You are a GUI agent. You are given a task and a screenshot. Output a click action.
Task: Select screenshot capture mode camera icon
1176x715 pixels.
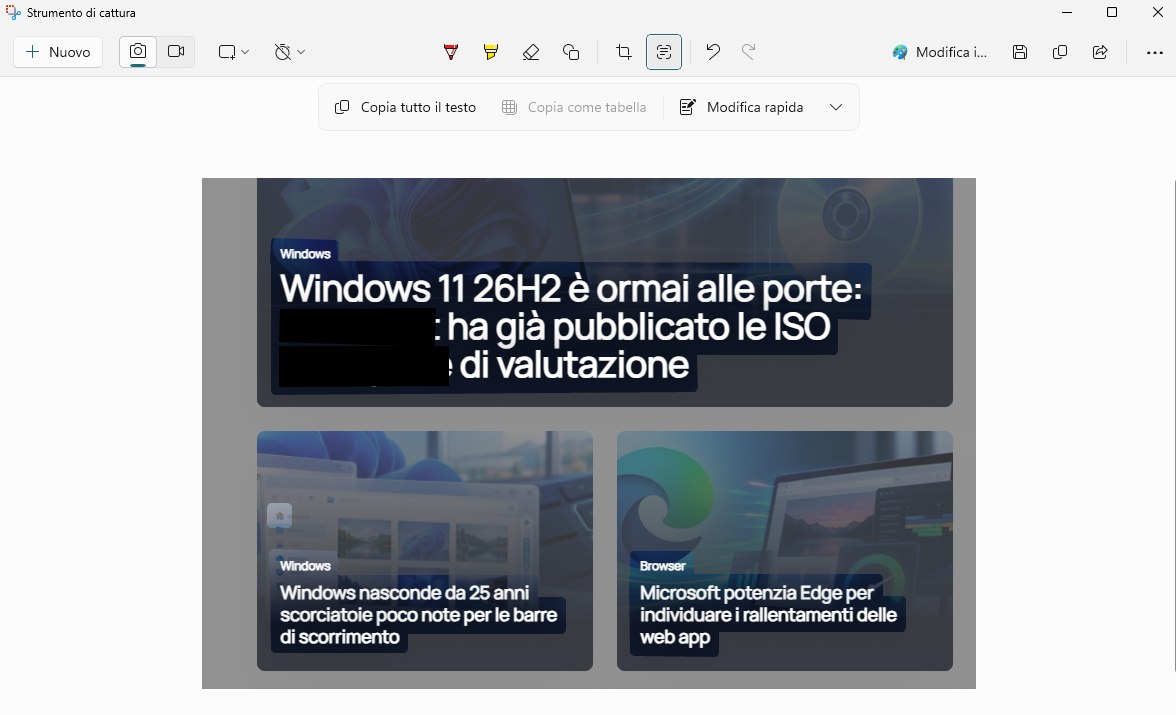(138, 52)
